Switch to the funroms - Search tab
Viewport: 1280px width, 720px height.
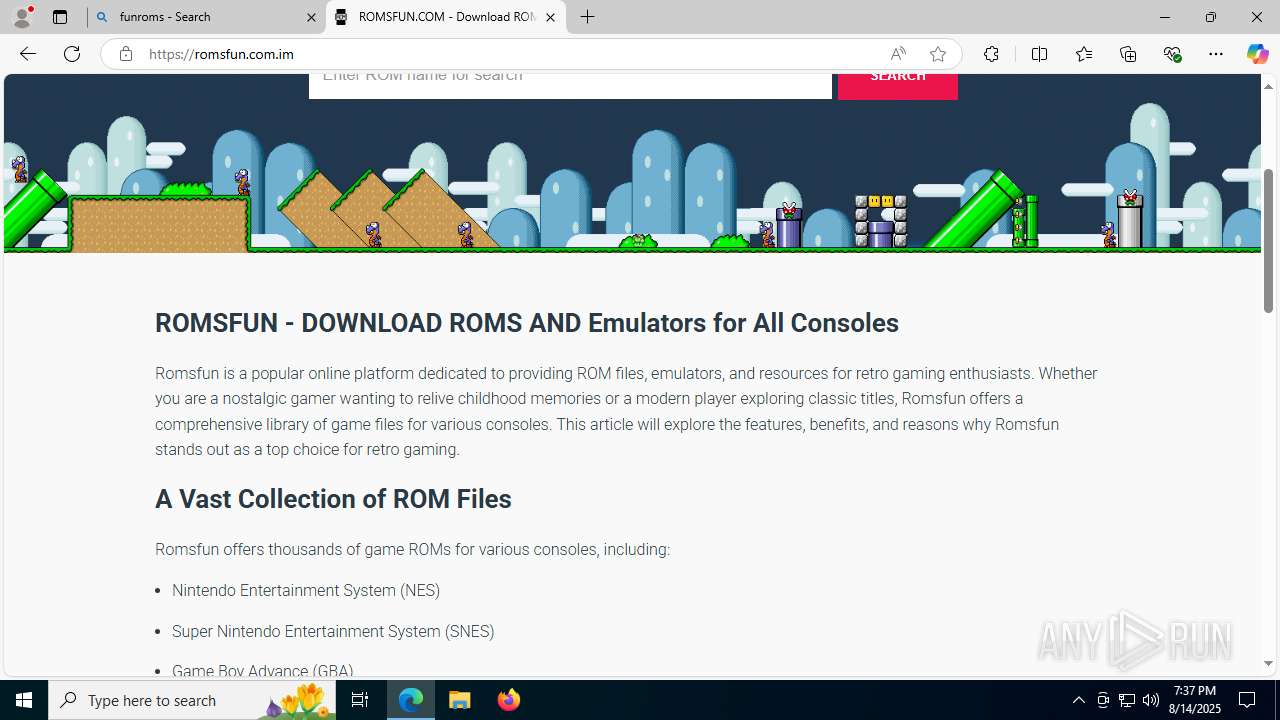tap(207, 17)
